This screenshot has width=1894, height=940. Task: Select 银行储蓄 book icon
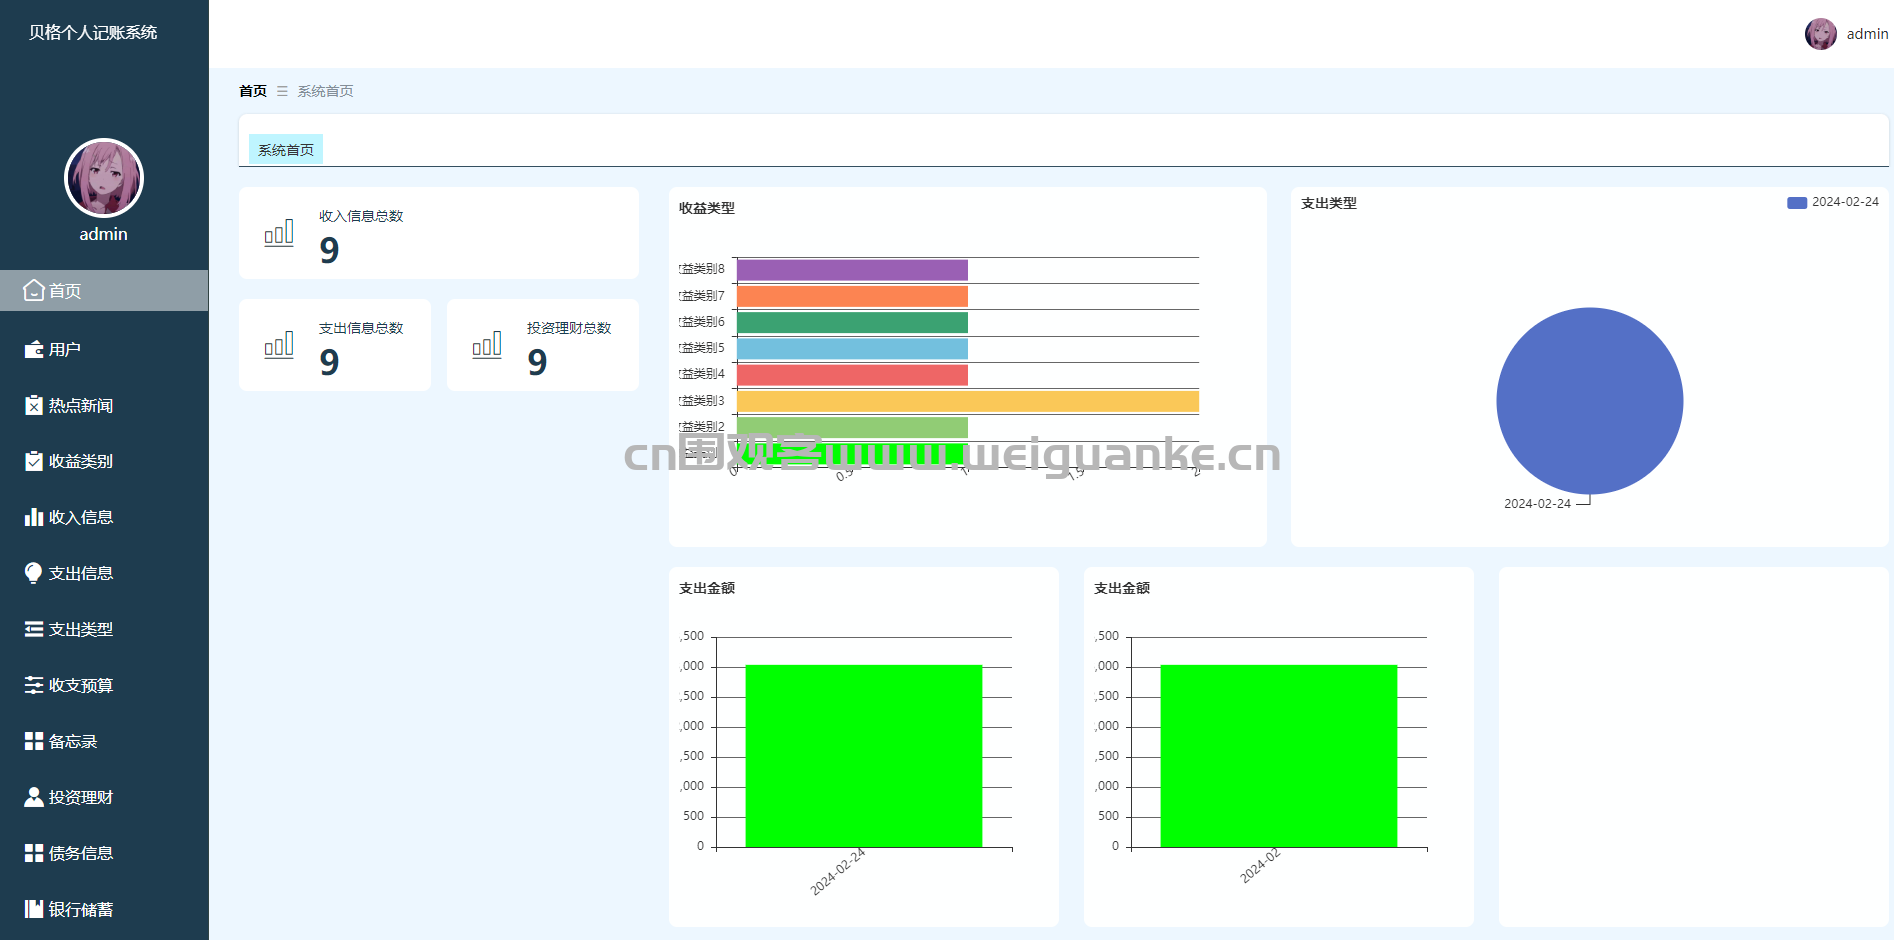[x=34, y=909]
